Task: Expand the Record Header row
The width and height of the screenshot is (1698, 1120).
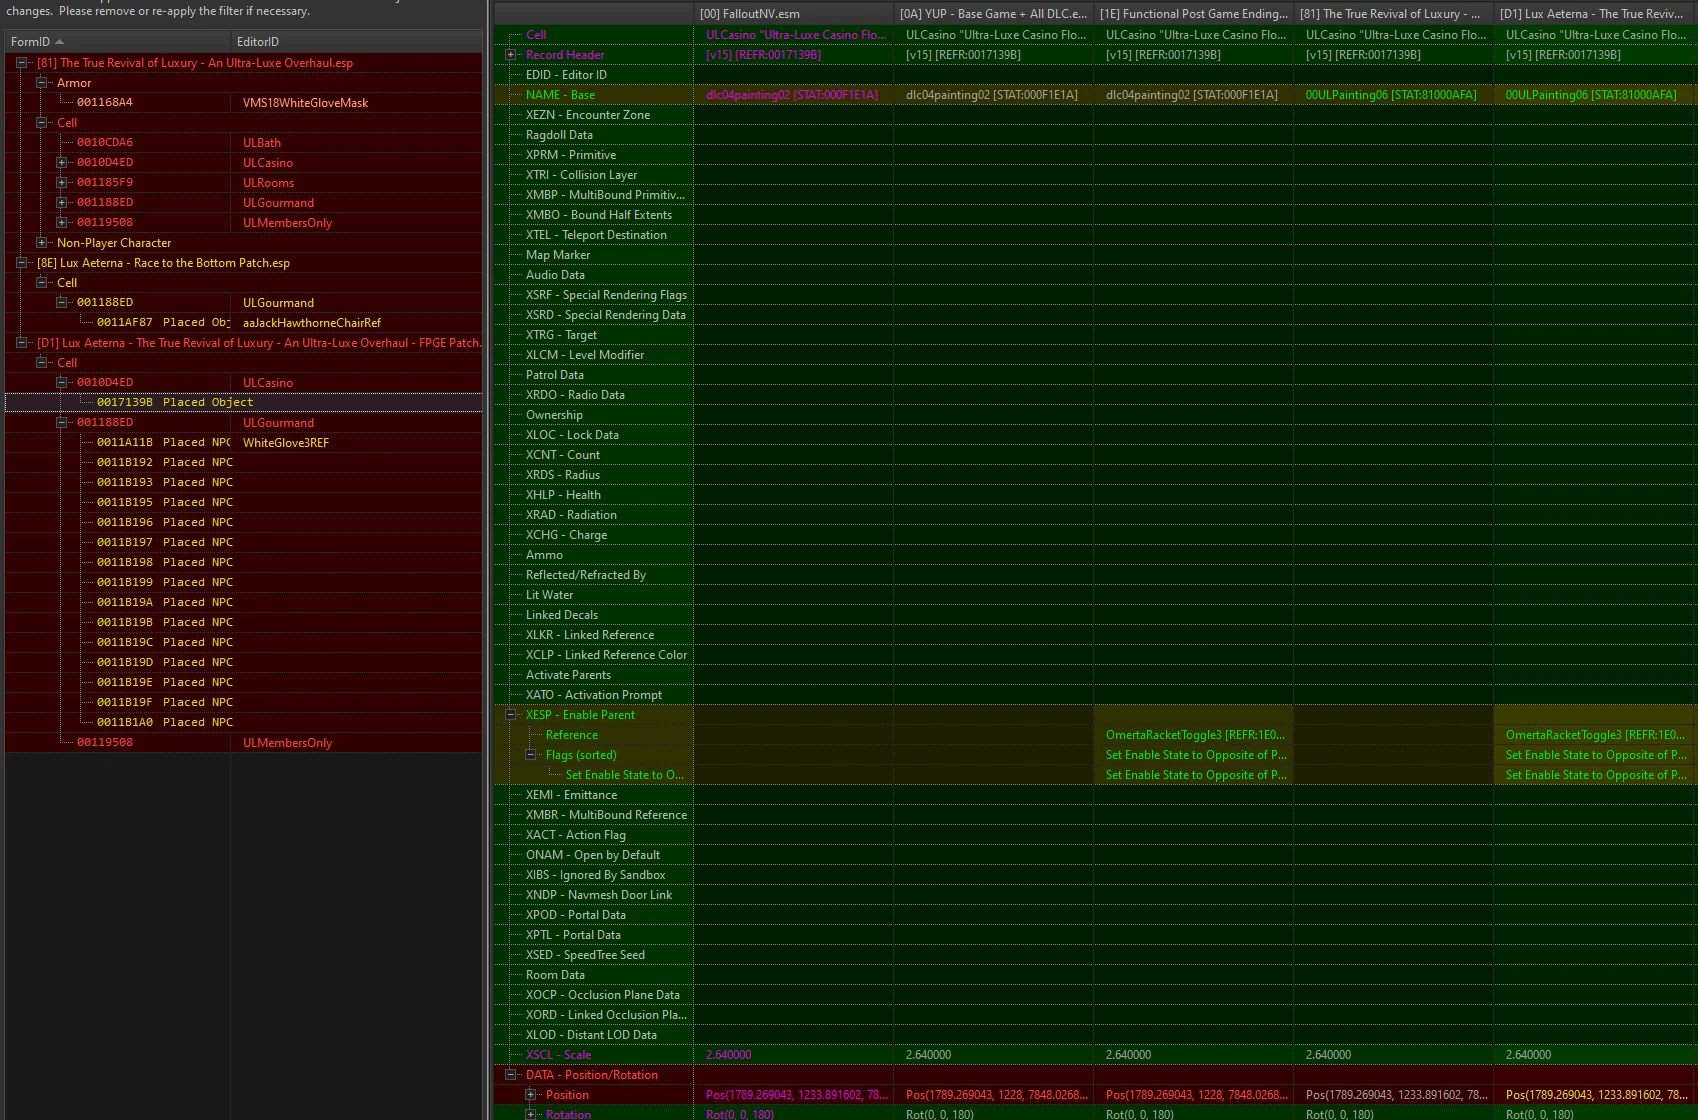Action: point(510,55)
